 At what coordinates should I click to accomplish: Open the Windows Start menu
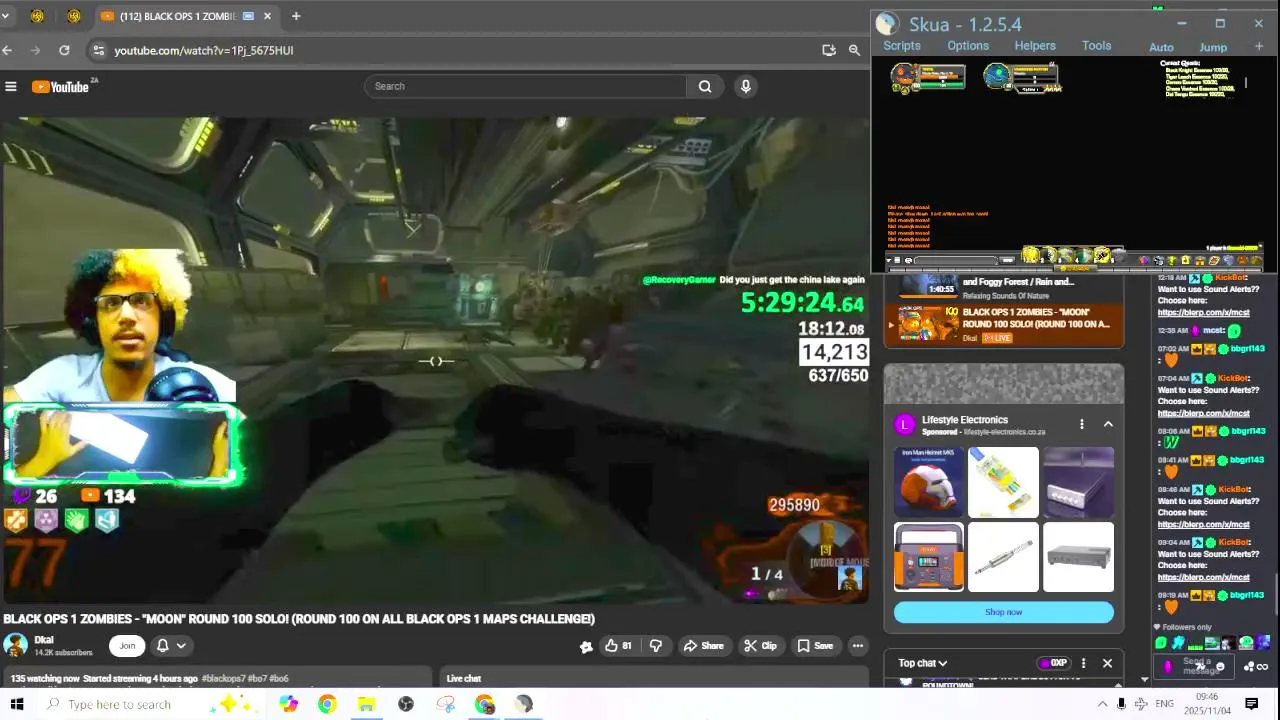(17, 704)
